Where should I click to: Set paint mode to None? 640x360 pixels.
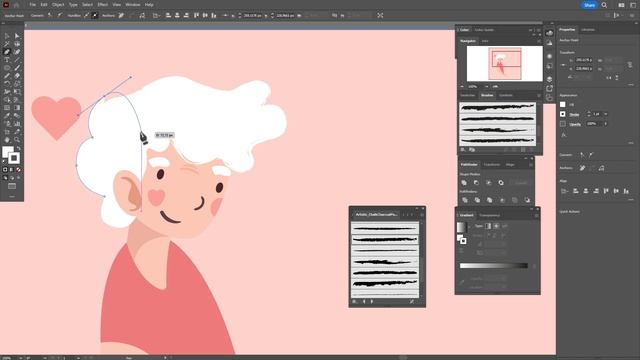pyautogui.click(x=18, y=169)
